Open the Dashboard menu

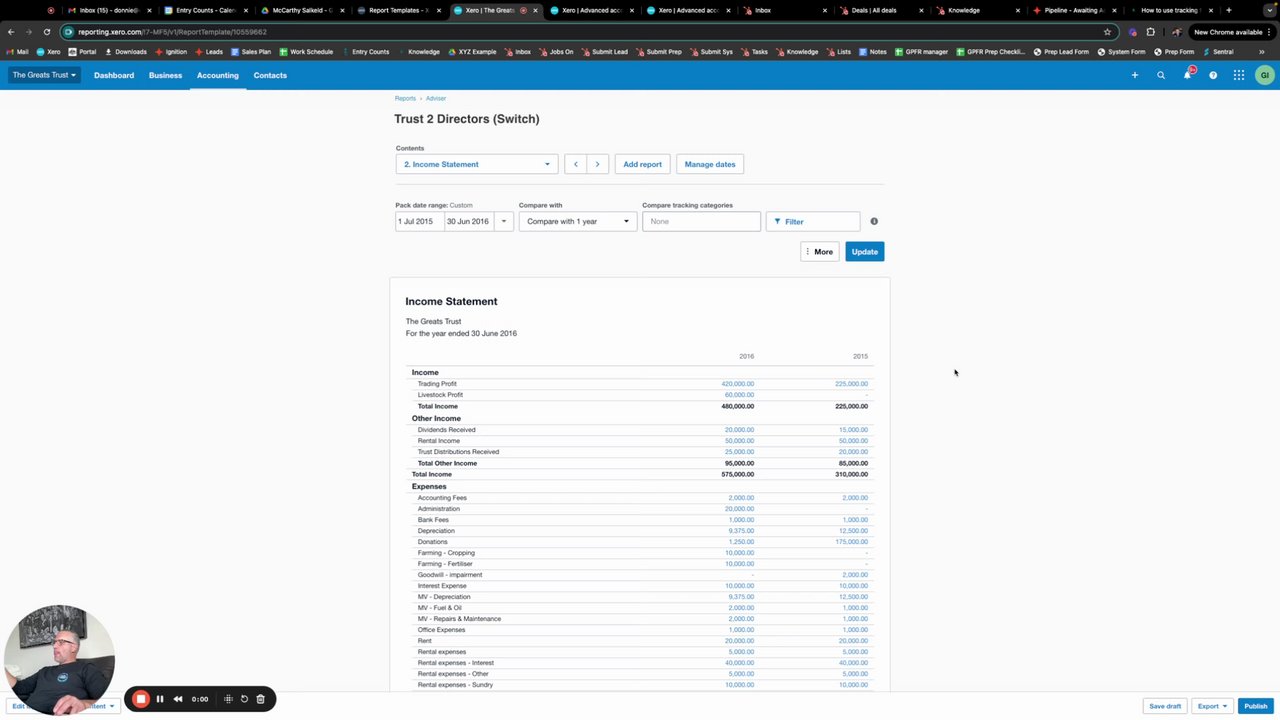pos(114,75)
